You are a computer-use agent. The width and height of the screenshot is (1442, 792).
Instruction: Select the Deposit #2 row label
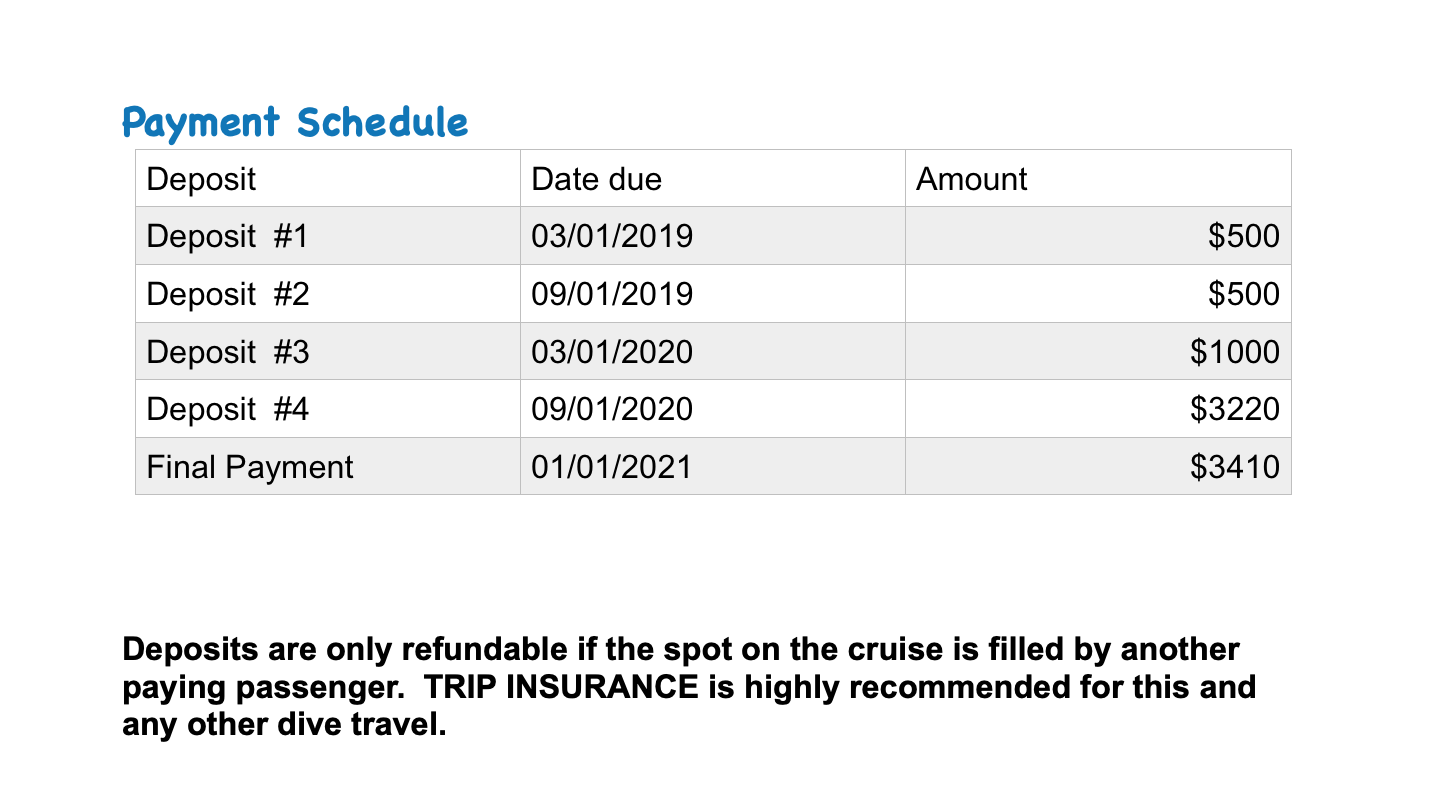pos(328,294)
